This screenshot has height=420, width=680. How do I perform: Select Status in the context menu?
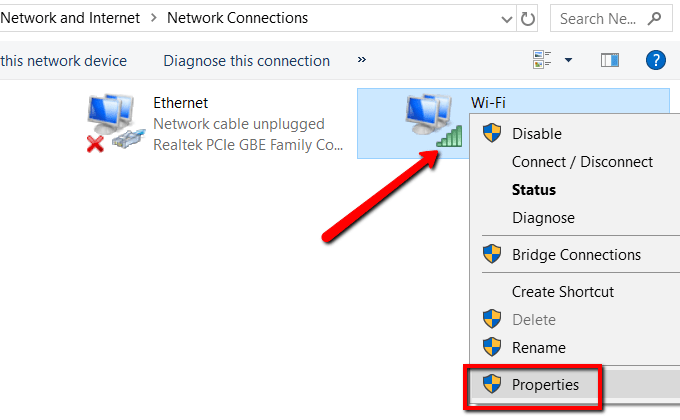coord(534,190)
